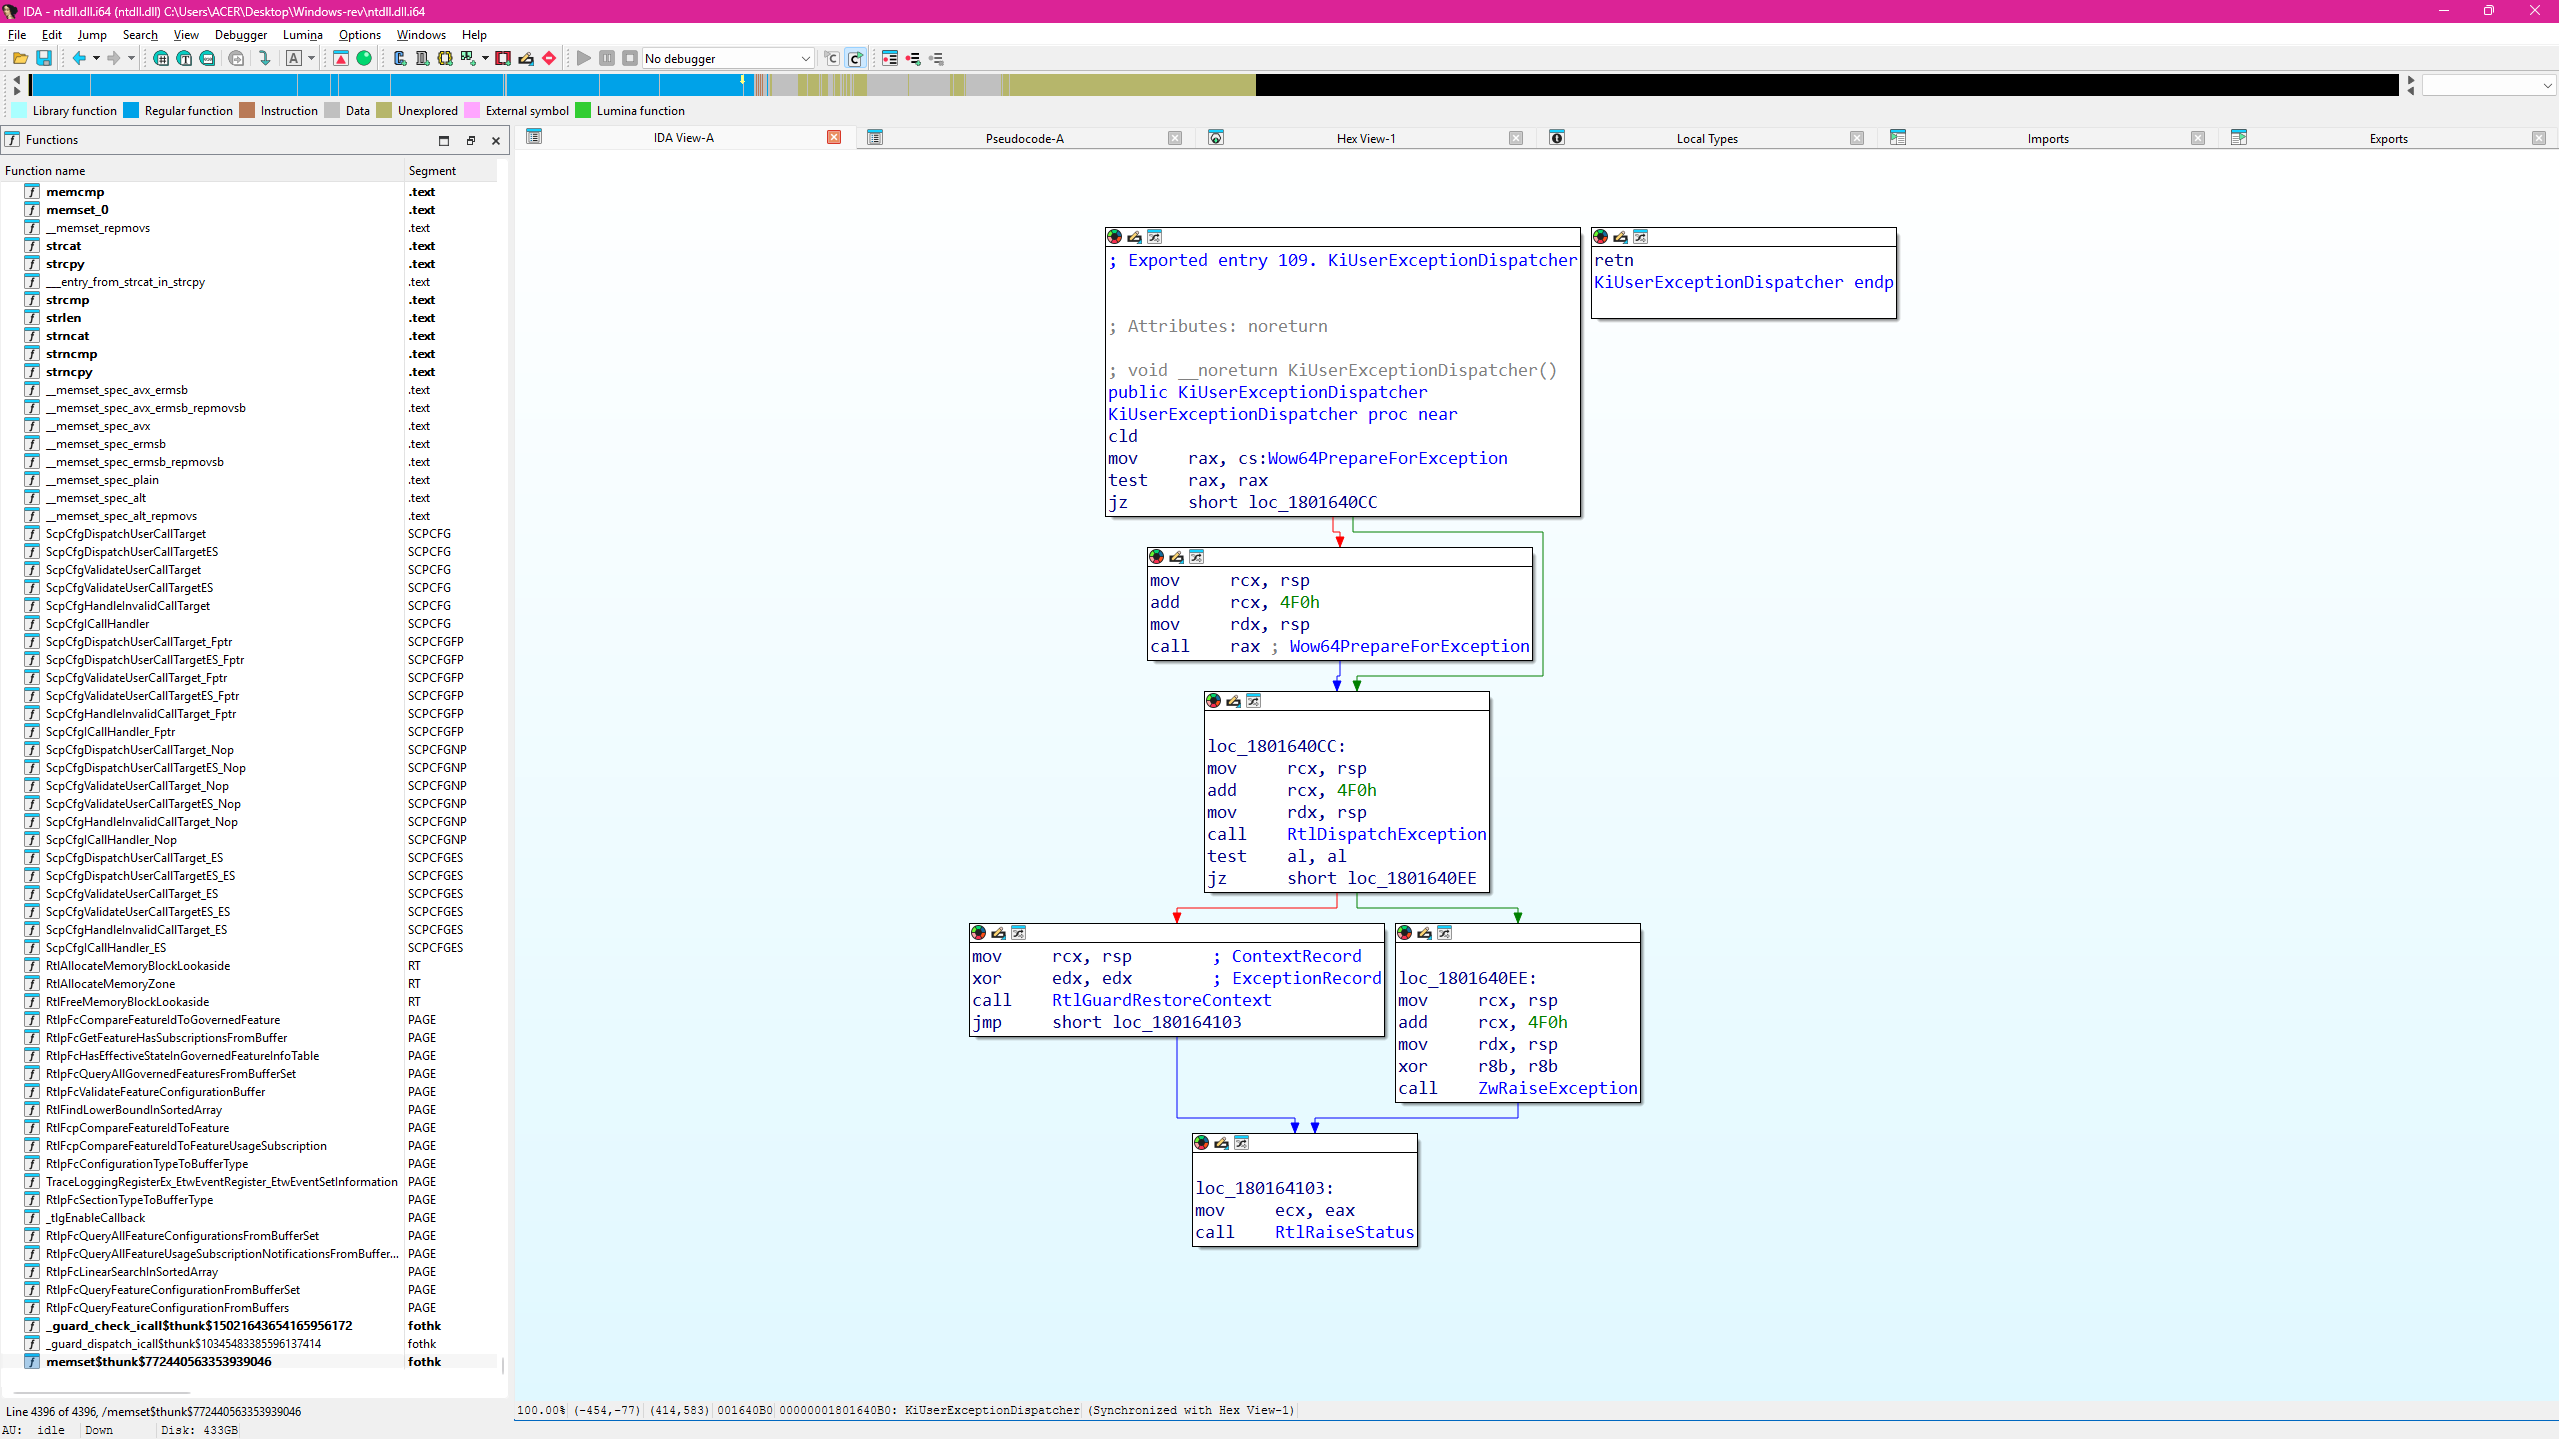
Task: Click RtlDispatchException call link in graph
Action: coord(1386,834)
